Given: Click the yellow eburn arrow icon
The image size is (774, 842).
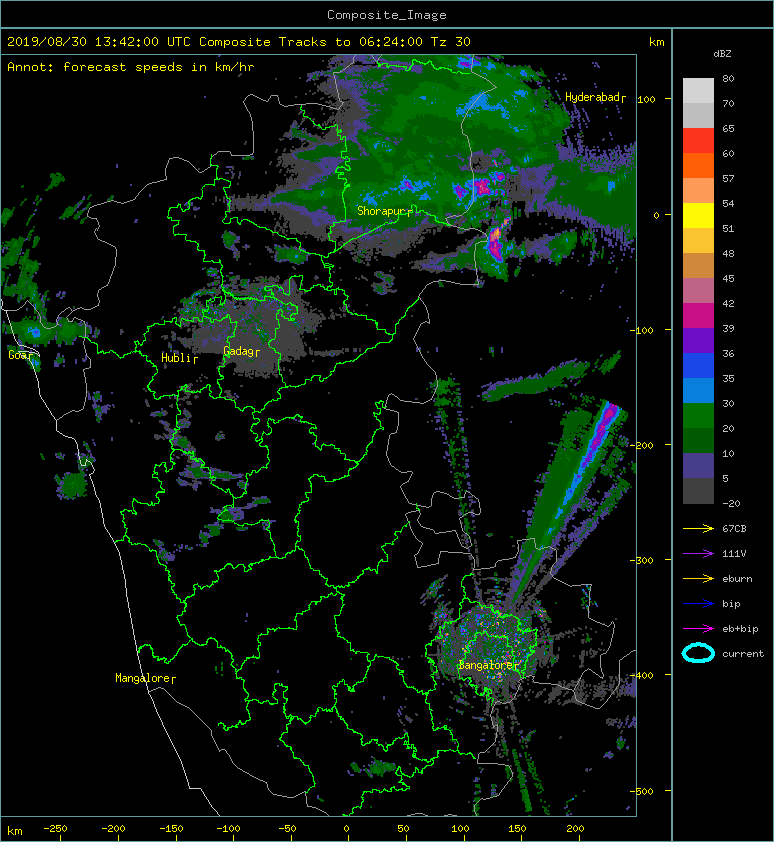Looking at the screenshot, I should click(698, 578).
